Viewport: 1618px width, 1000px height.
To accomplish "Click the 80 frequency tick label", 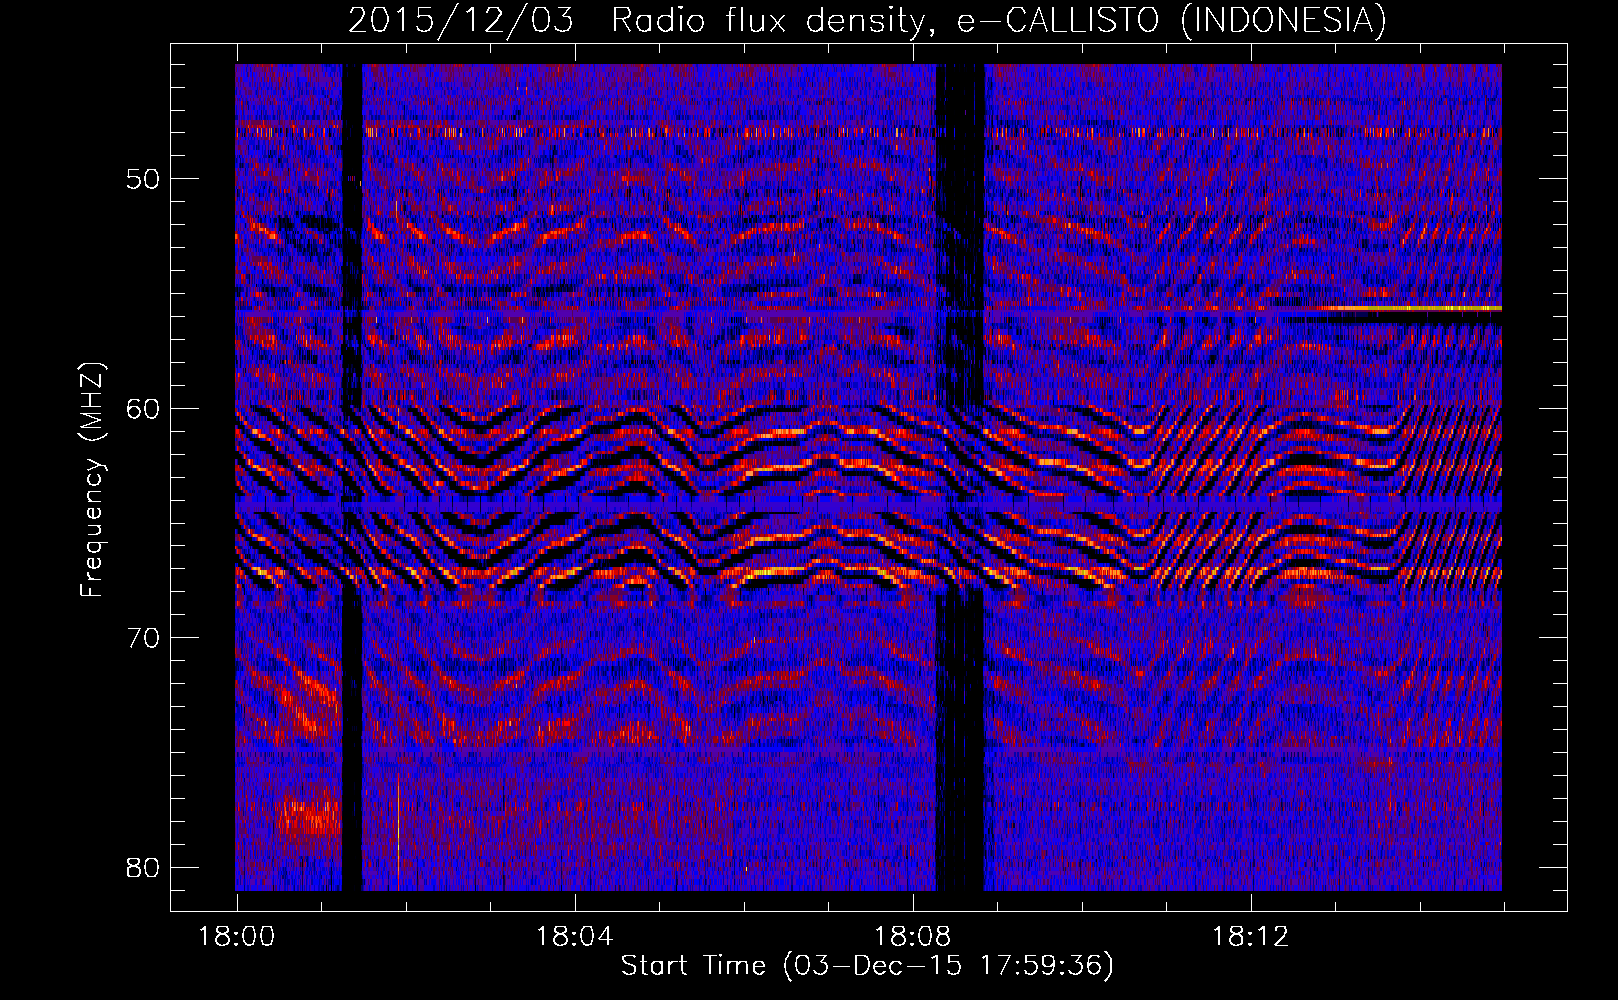I will pyautogui.click(x=143, y=867).
